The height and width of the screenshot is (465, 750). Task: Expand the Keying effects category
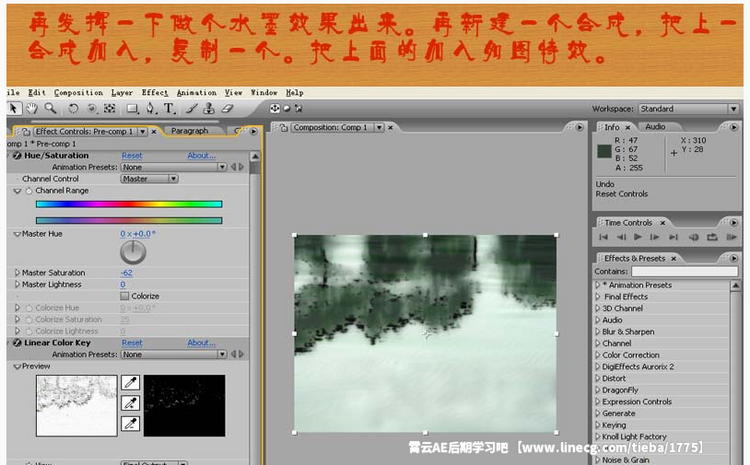(597, 425)
